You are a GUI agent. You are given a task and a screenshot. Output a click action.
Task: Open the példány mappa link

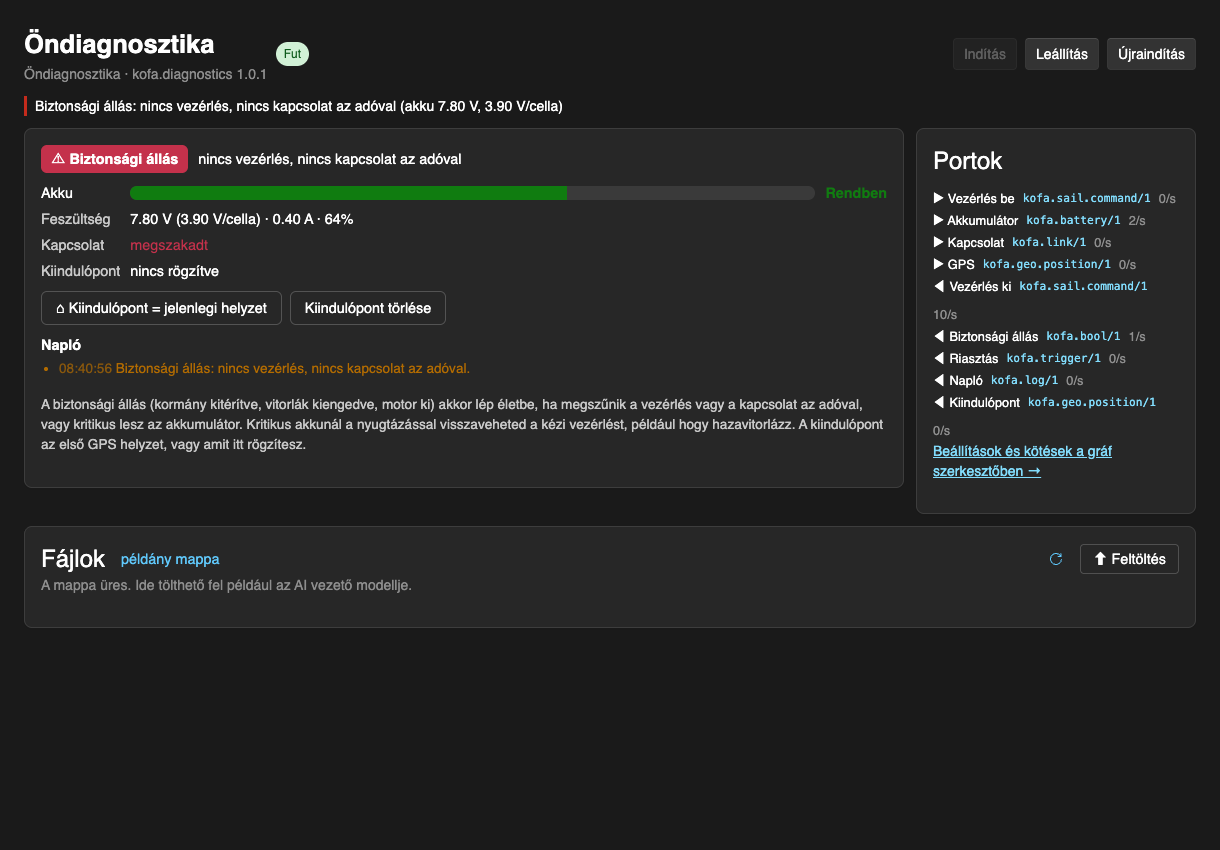(x=170, y=559)
